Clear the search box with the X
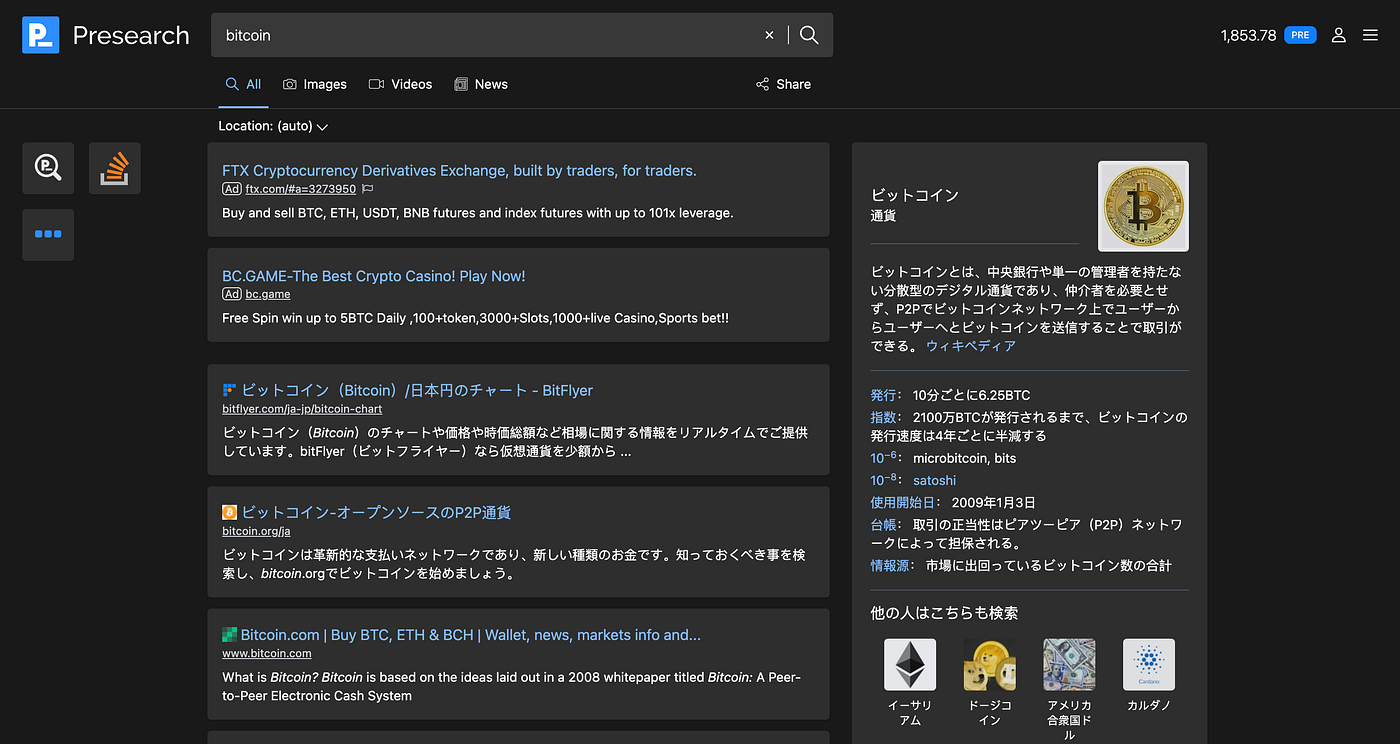Image resolution: width=1400 pixels, height=744 pixels. click(x=769, y=35)
